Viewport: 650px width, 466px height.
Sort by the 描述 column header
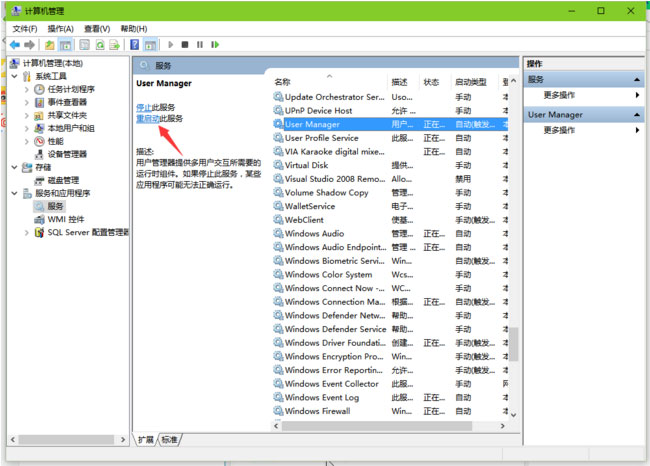coord(403,82)
